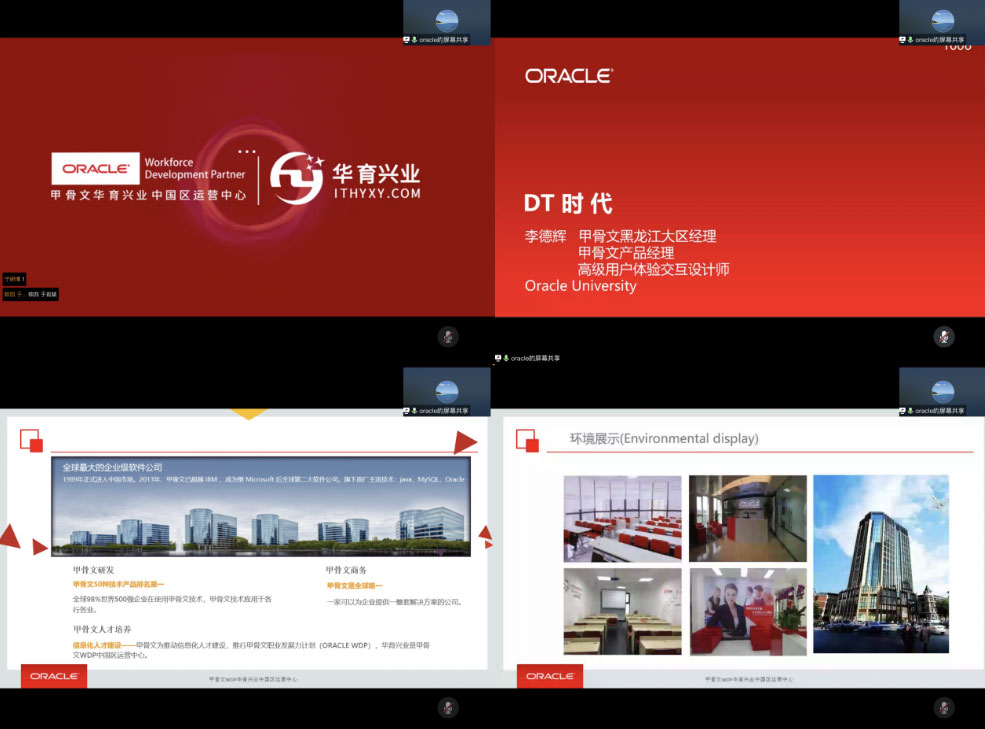Open presenter video thumbnail above the DT 时代 slide
This screenshot has height=729, width=985.
(941, 18)
